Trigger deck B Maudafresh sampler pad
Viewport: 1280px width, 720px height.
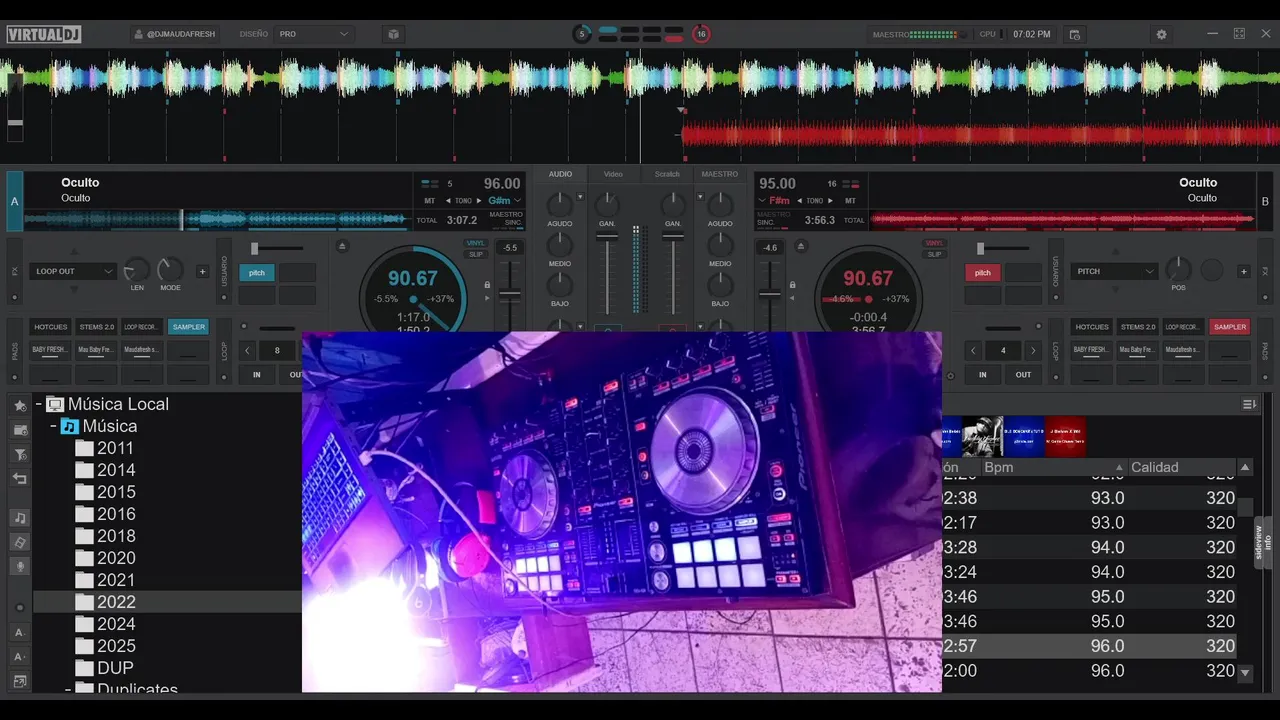coord(1184,350)
